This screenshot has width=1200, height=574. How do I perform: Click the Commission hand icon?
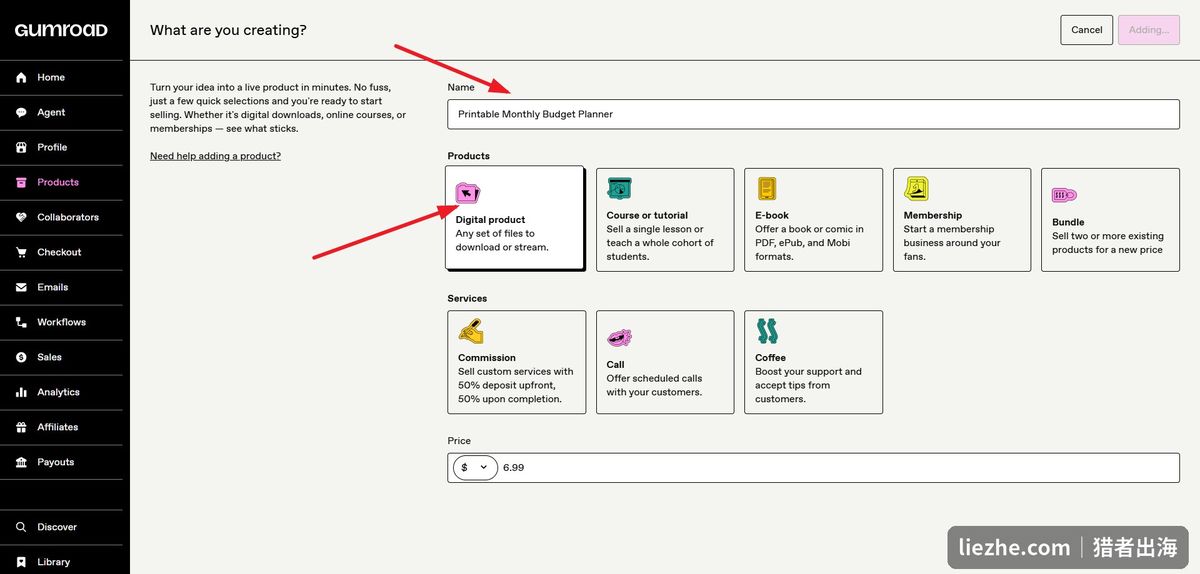(471, 331)
